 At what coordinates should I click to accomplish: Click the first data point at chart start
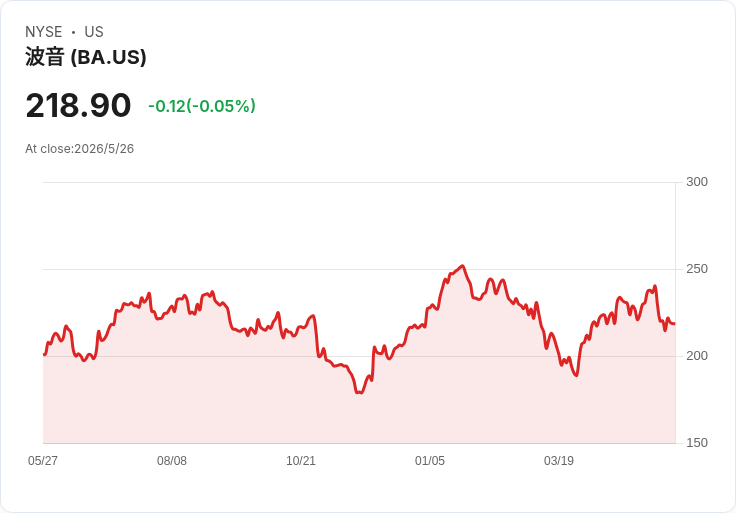tap(44, 354)
